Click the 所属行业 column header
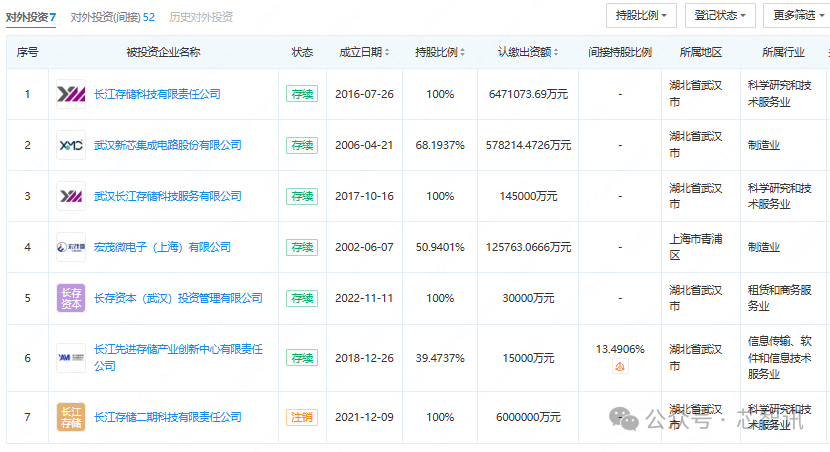830x452 pixels. pos(783,52)
